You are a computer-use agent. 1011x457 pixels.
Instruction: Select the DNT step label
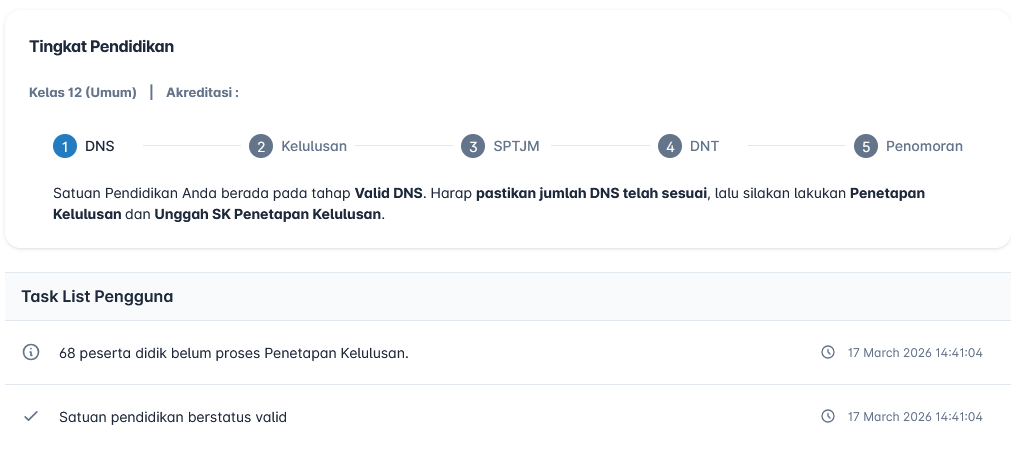(704, 146)
